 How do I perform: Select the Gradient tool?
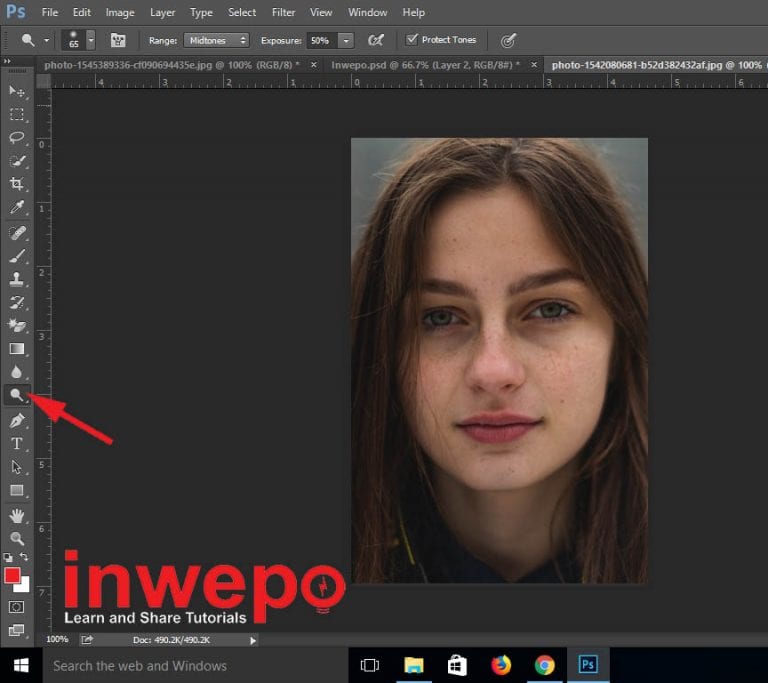[17, 348]
